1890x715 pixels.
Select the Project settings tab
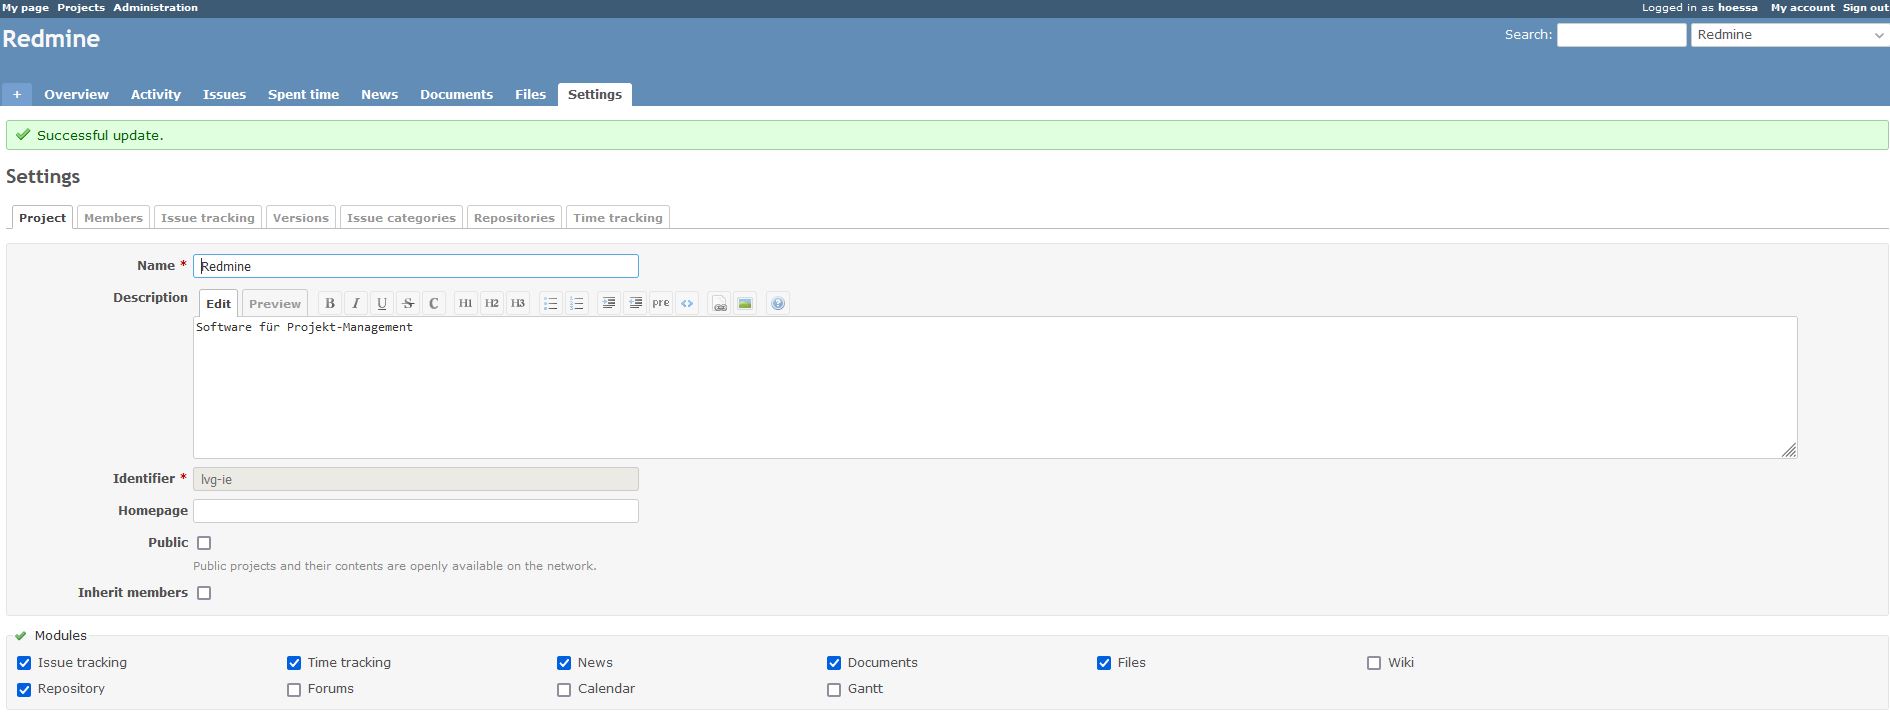coord(42,218)
